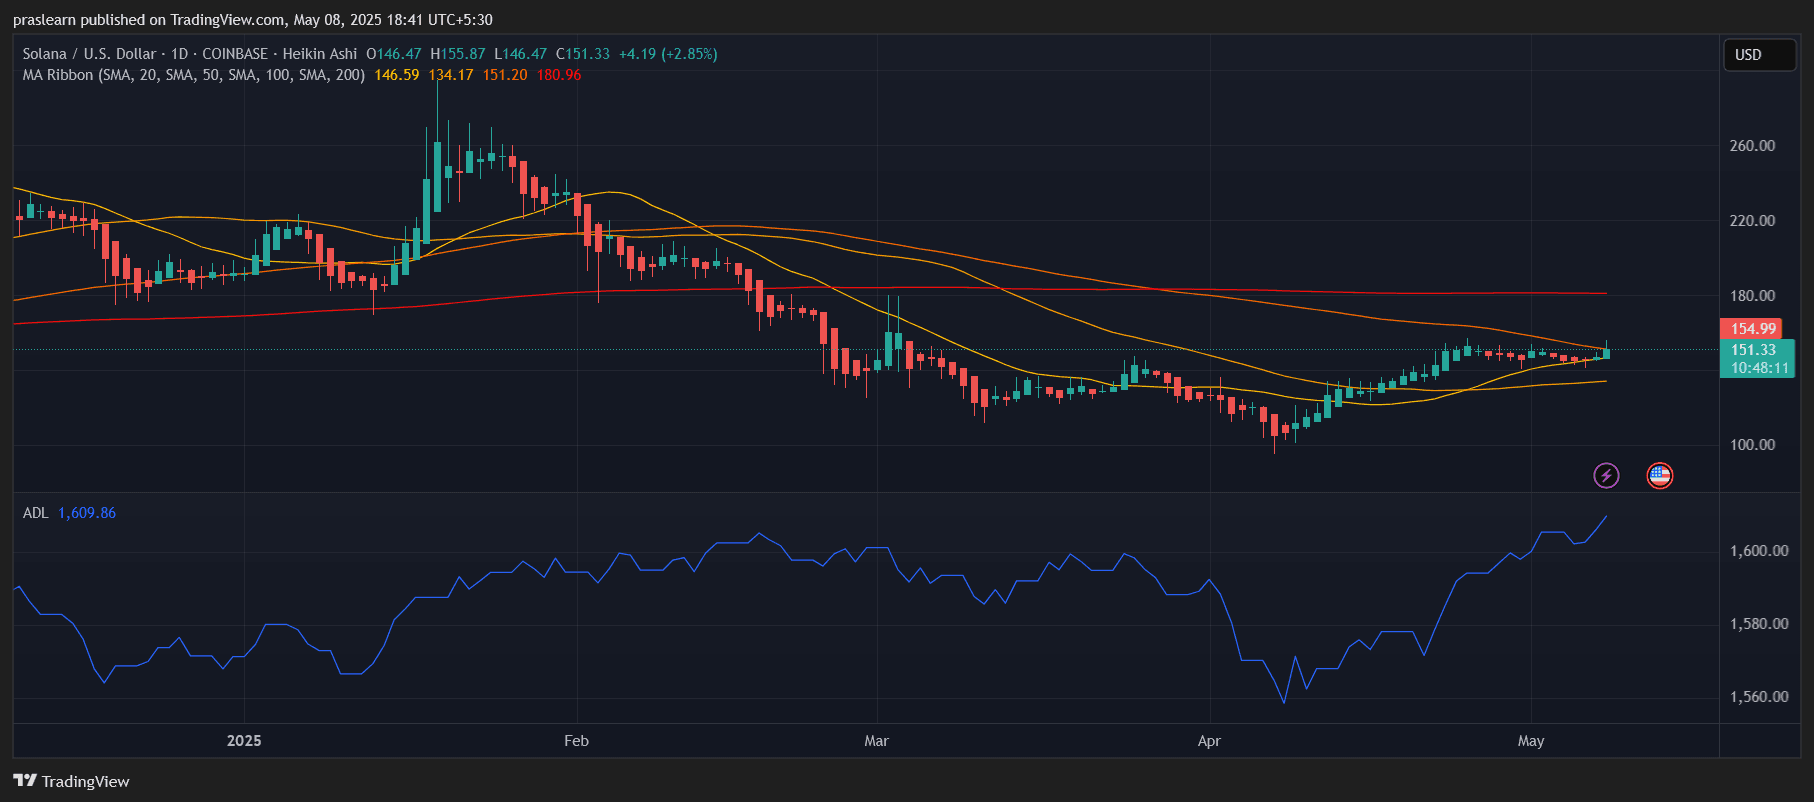Click the purple lightning bolt event icon
Screen dimensions: 1814x802
click(1606, 475)
